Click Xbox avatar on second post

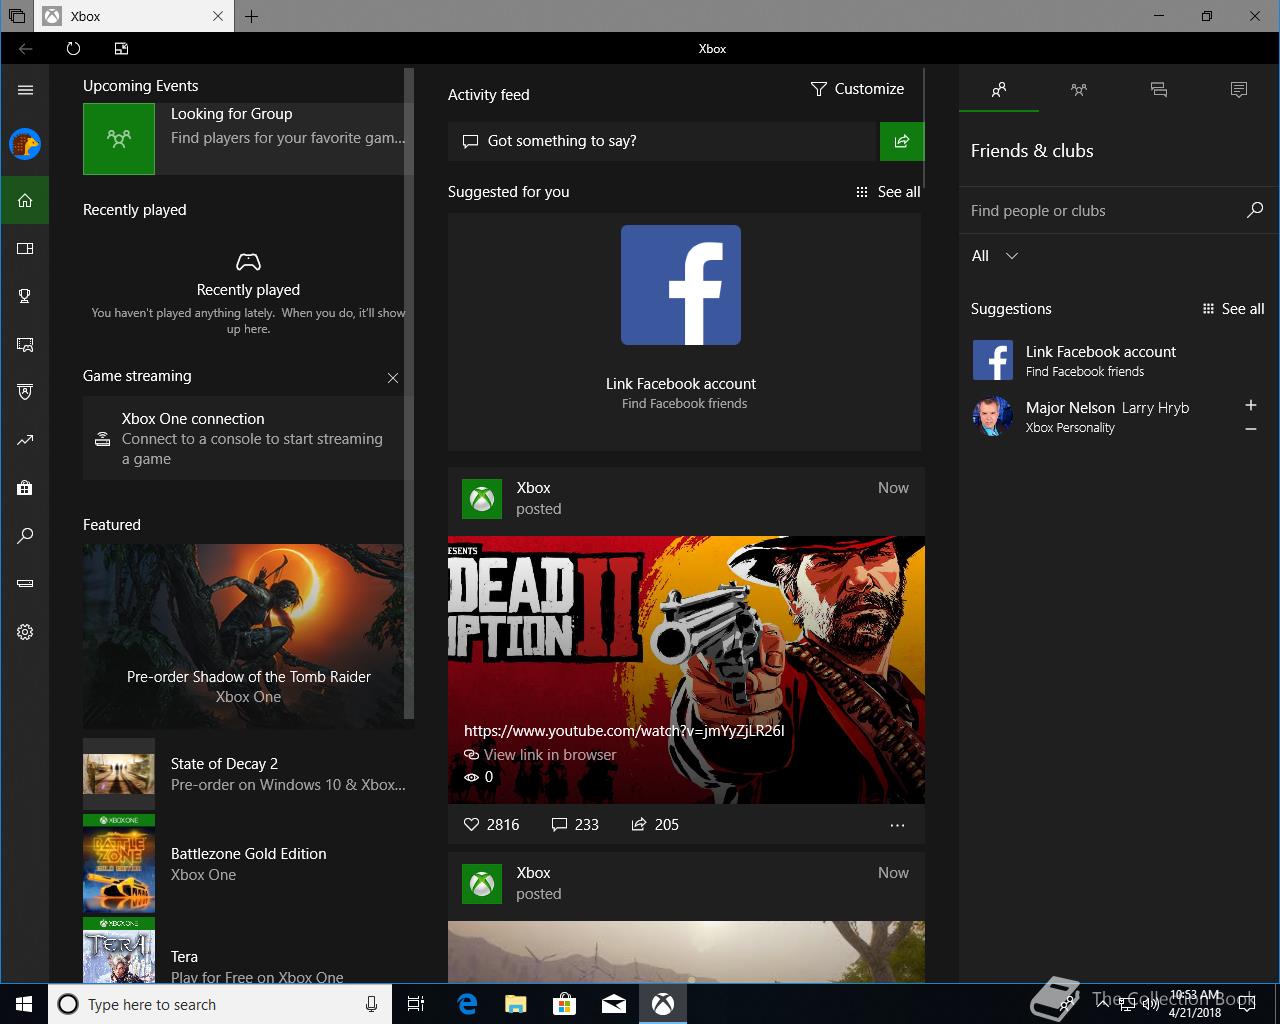(482, 884)
